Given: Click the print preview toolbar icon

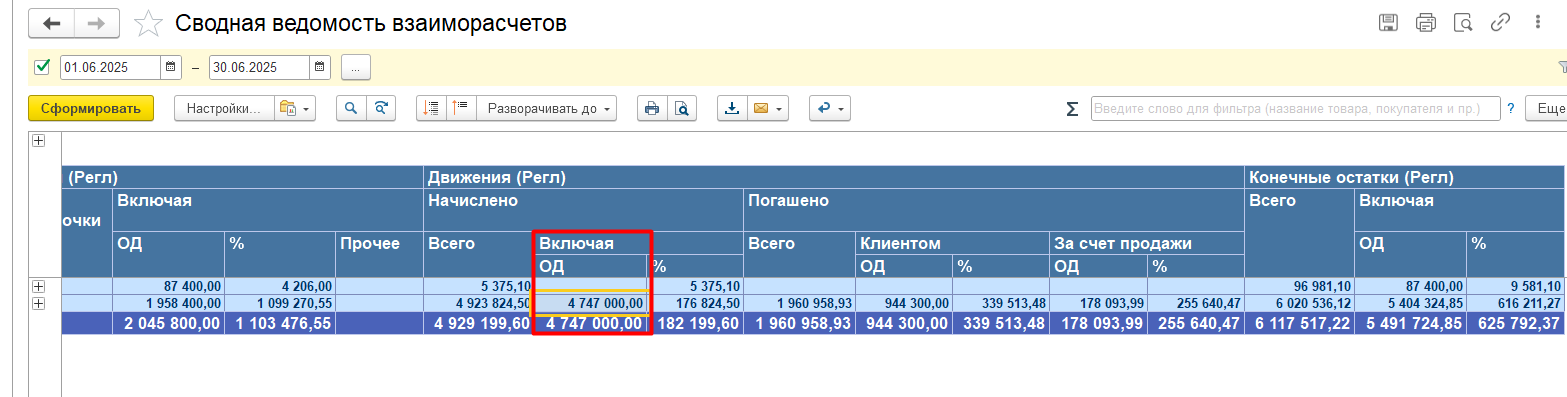Looking at the screenshot, I should click(x=682, y=108).
